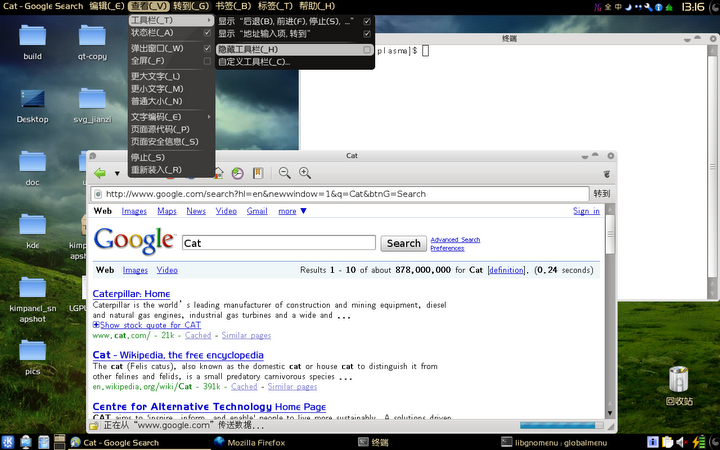Toggle the 弹出窗口(_W) popup windows checkbox
This screenshot has height=450, width=720.
point(207,48)
